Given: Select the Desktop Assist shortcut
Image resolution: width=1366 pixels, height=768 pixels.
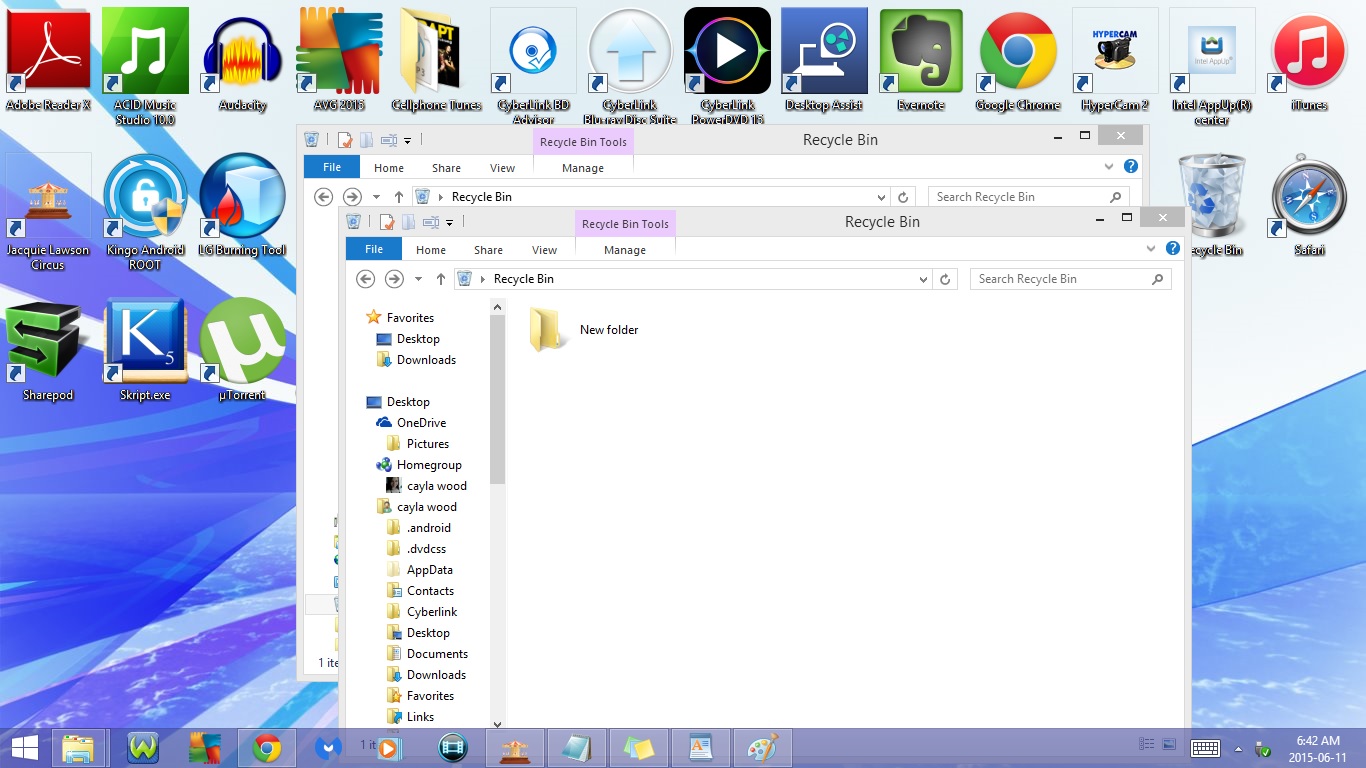Looking at the screenshot, I should pos(824,60).
